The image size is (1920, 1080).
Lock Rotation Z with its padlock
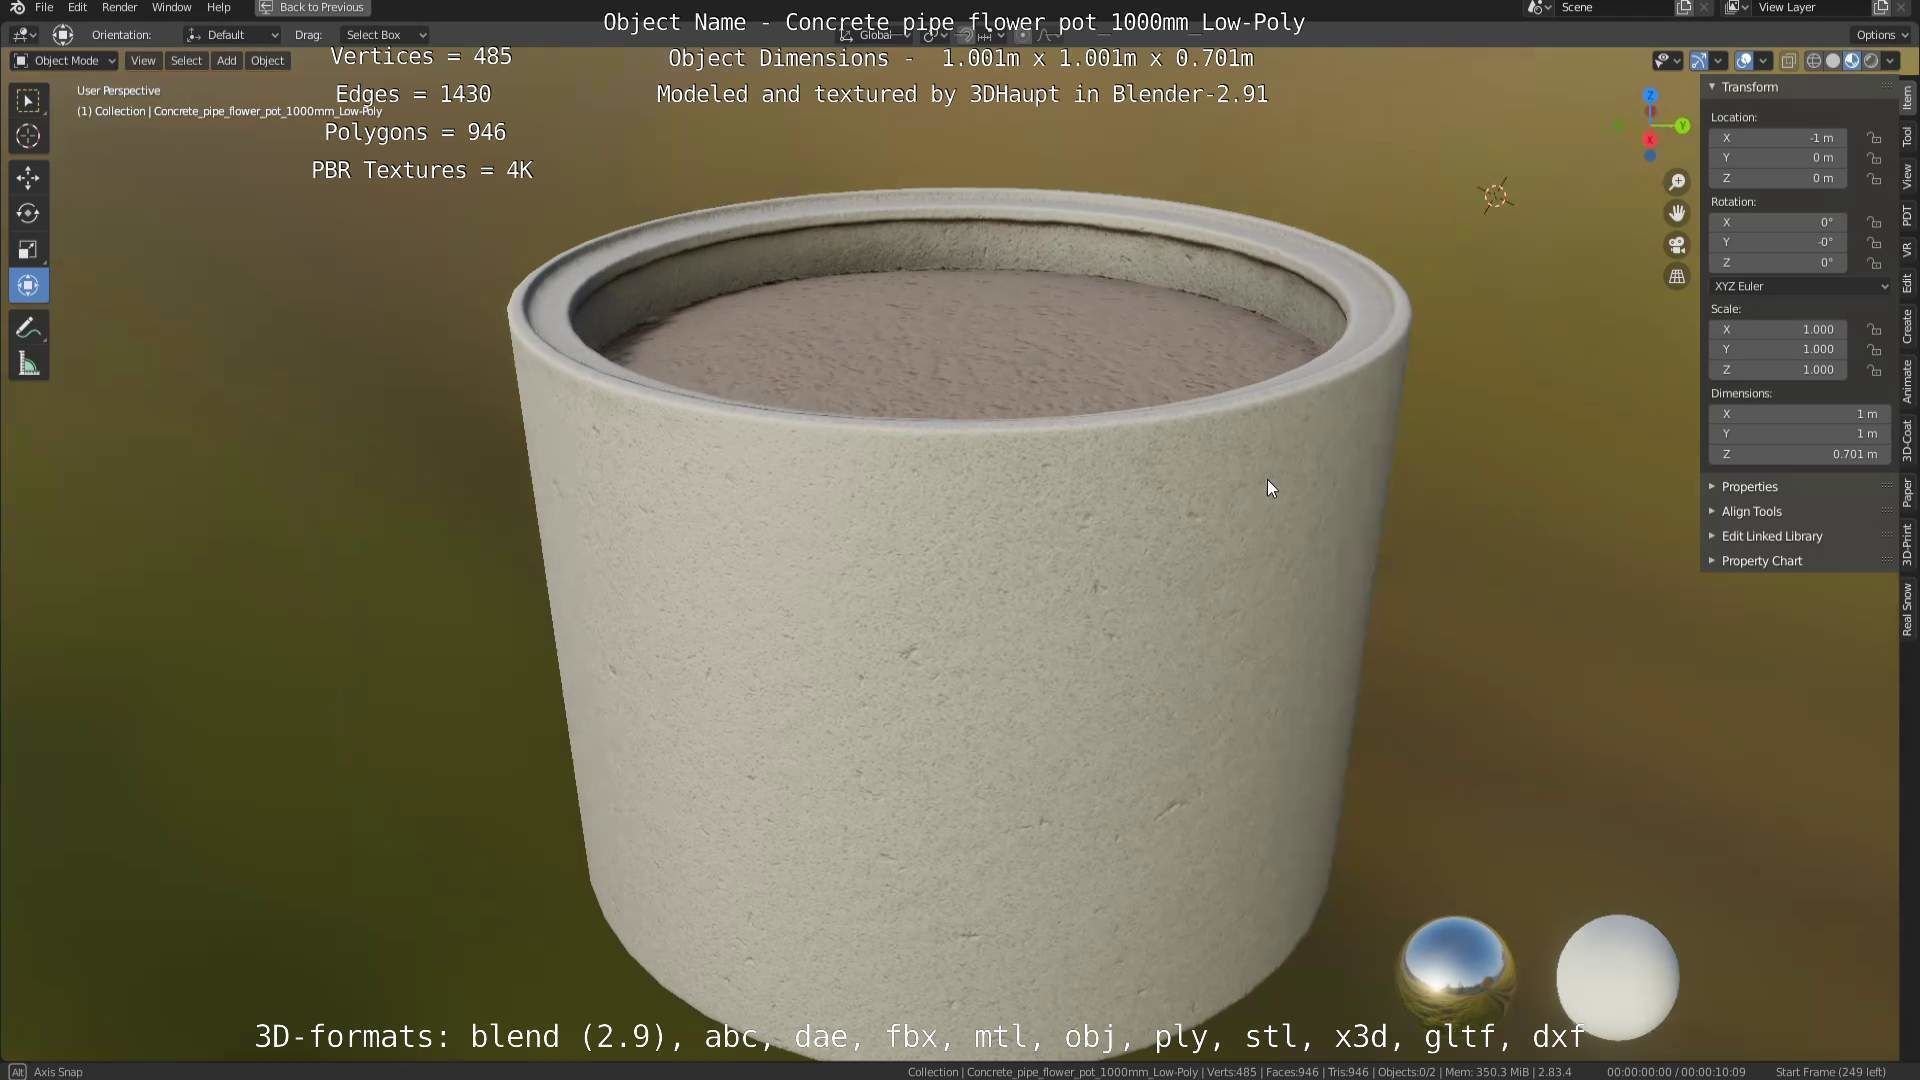pos(1874,263)
